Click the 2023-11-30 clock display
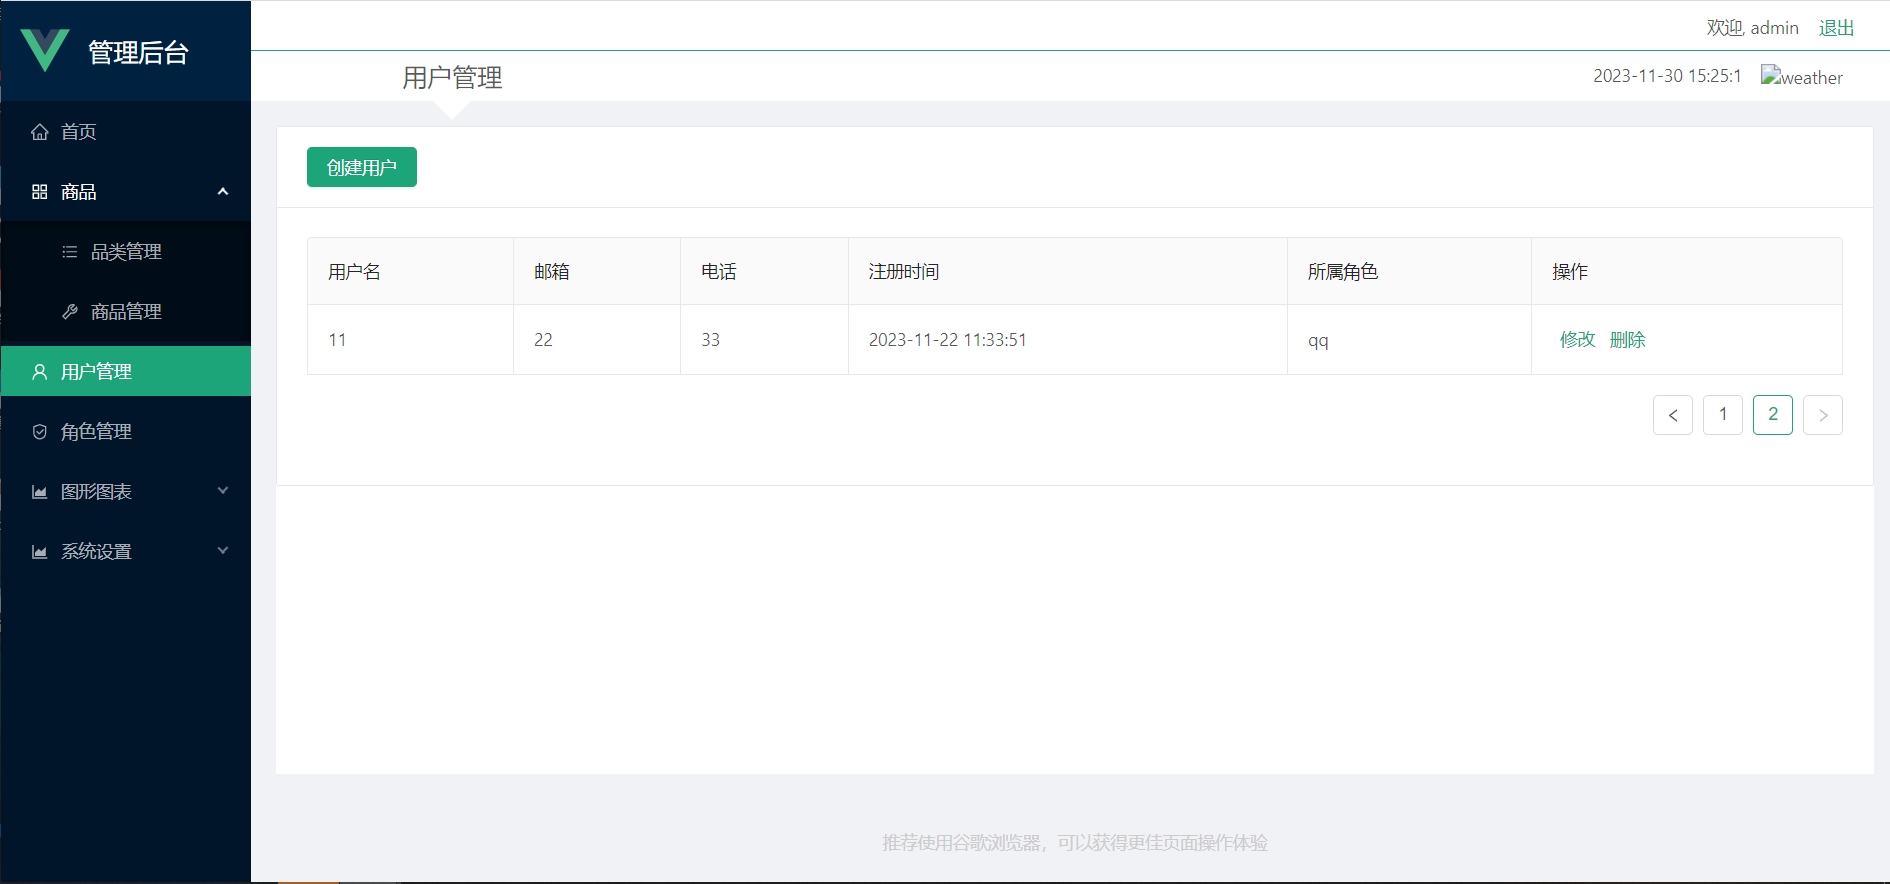Screen dimensions: 1890x884 [1667, 76]
